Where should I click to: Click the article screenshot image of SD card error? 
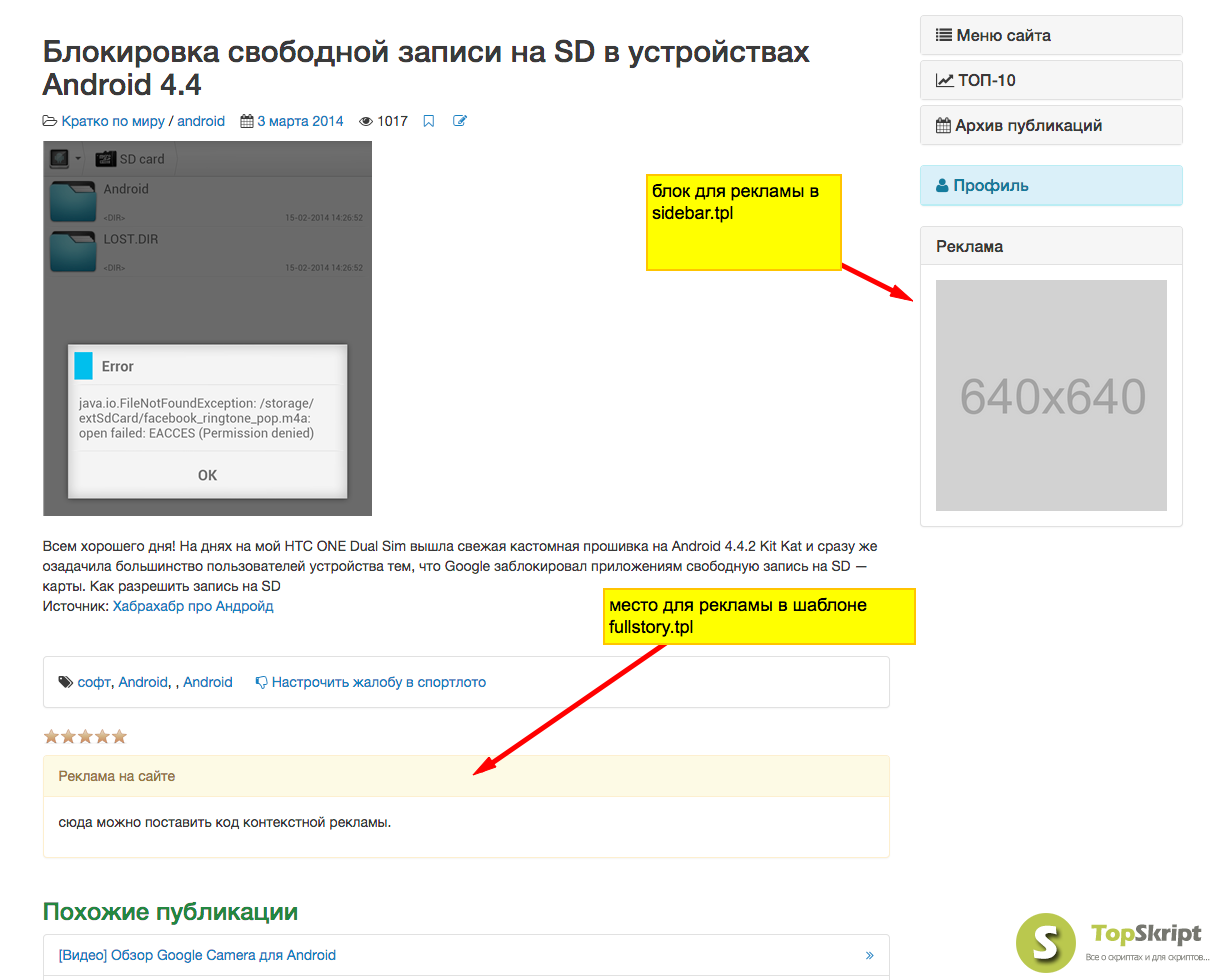pyautogui.click(x=207, y=328)
